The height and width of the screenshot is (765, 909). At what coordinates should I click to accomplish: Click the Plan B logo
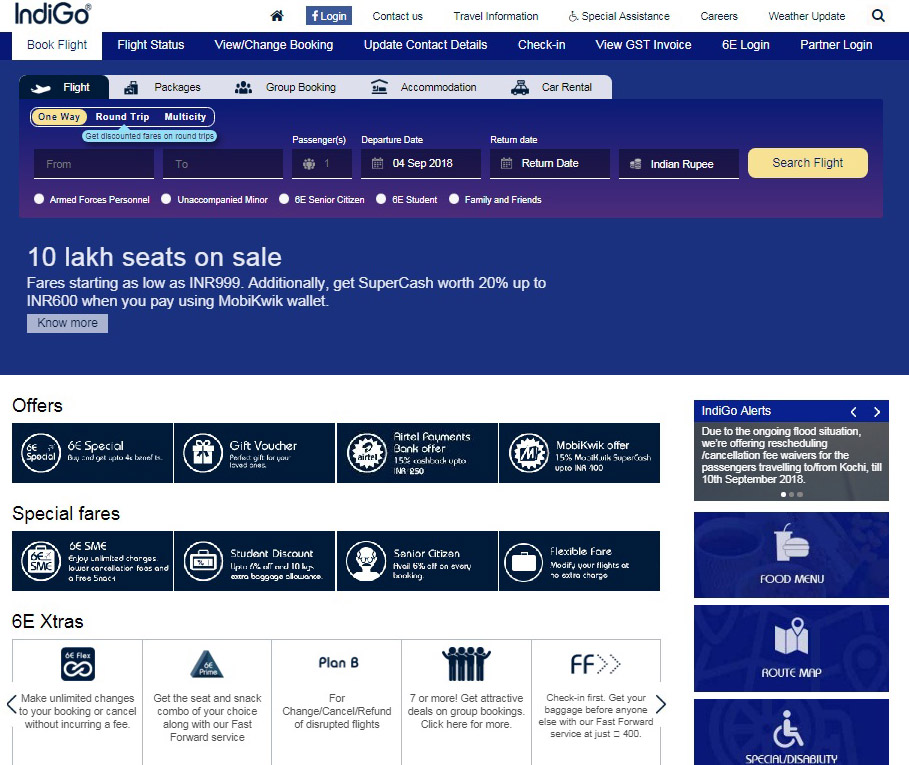(x=339, y=662)
